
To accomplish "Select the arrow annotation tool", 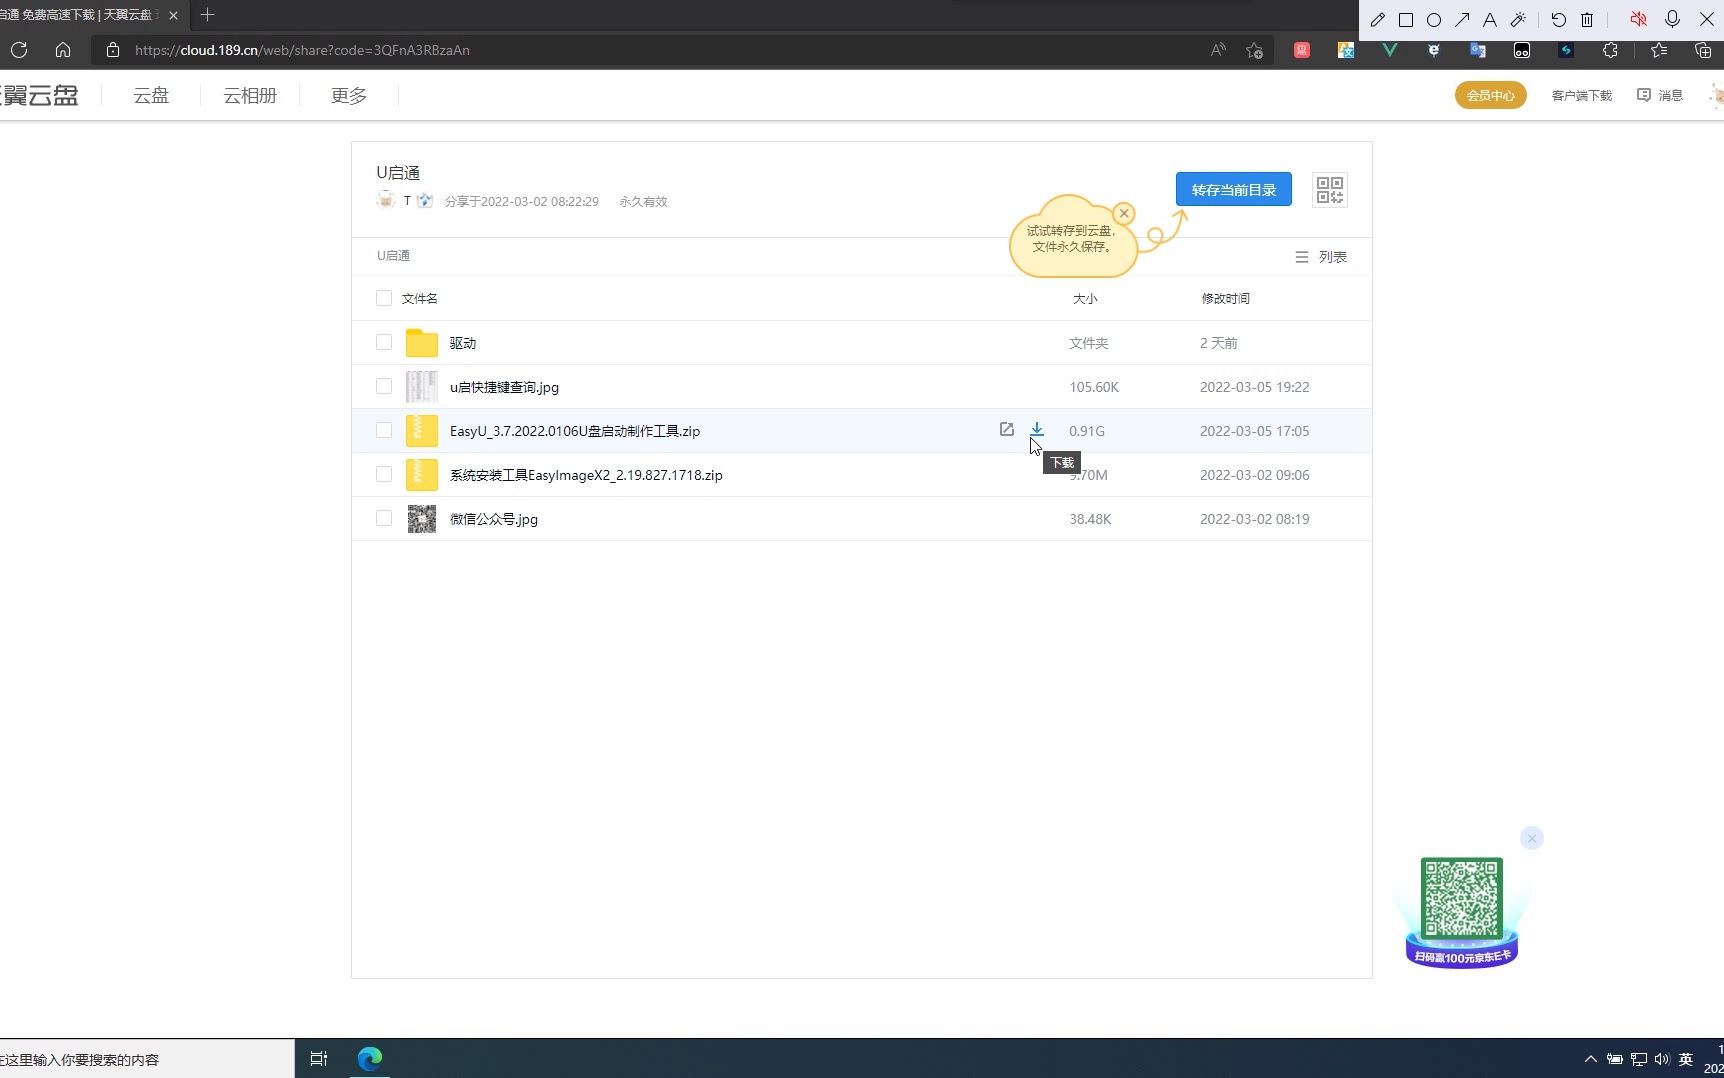I will pos(1462,20).
